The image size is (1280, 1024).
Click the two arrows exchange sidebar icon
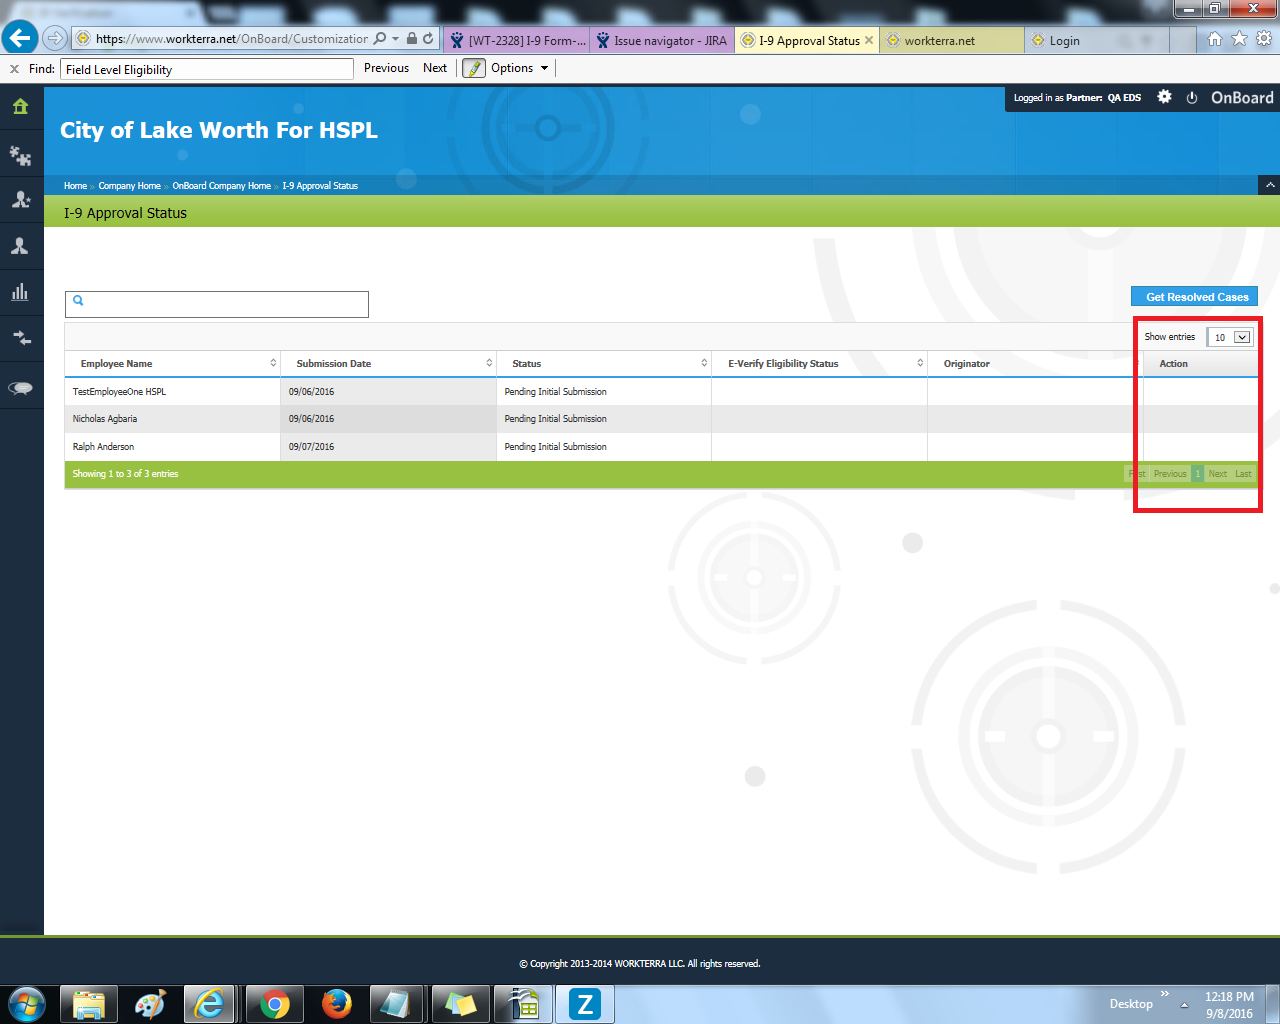pyautogui.click(x=21, y=338)
